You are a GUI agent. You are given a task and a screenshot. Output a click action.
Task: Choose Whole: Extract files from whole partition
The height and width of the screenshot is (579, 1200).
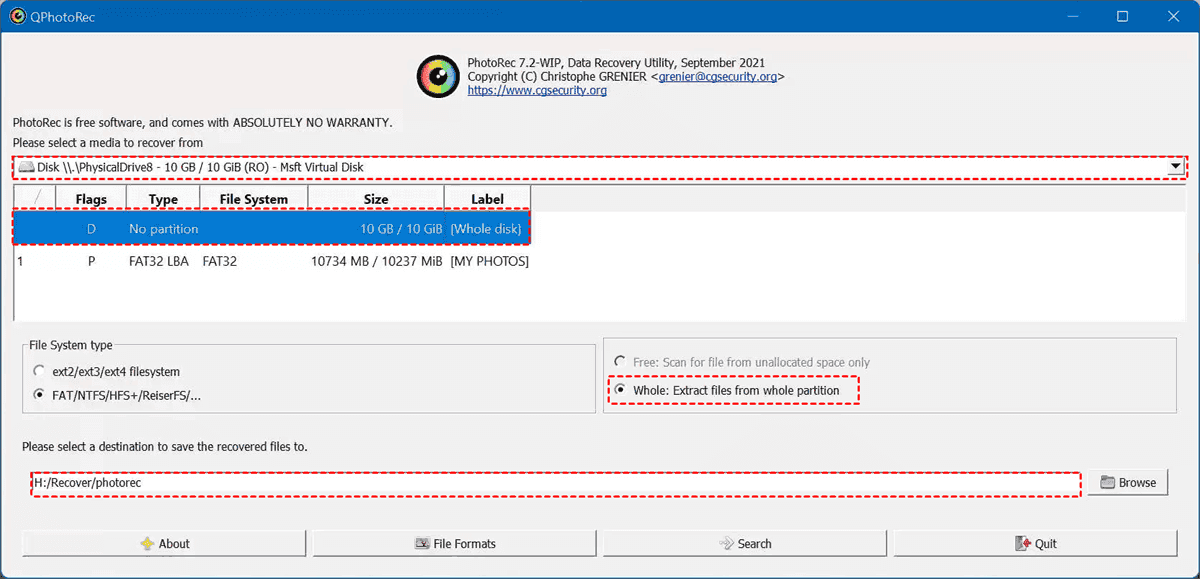pyautogui.click(x=621, y=390)
